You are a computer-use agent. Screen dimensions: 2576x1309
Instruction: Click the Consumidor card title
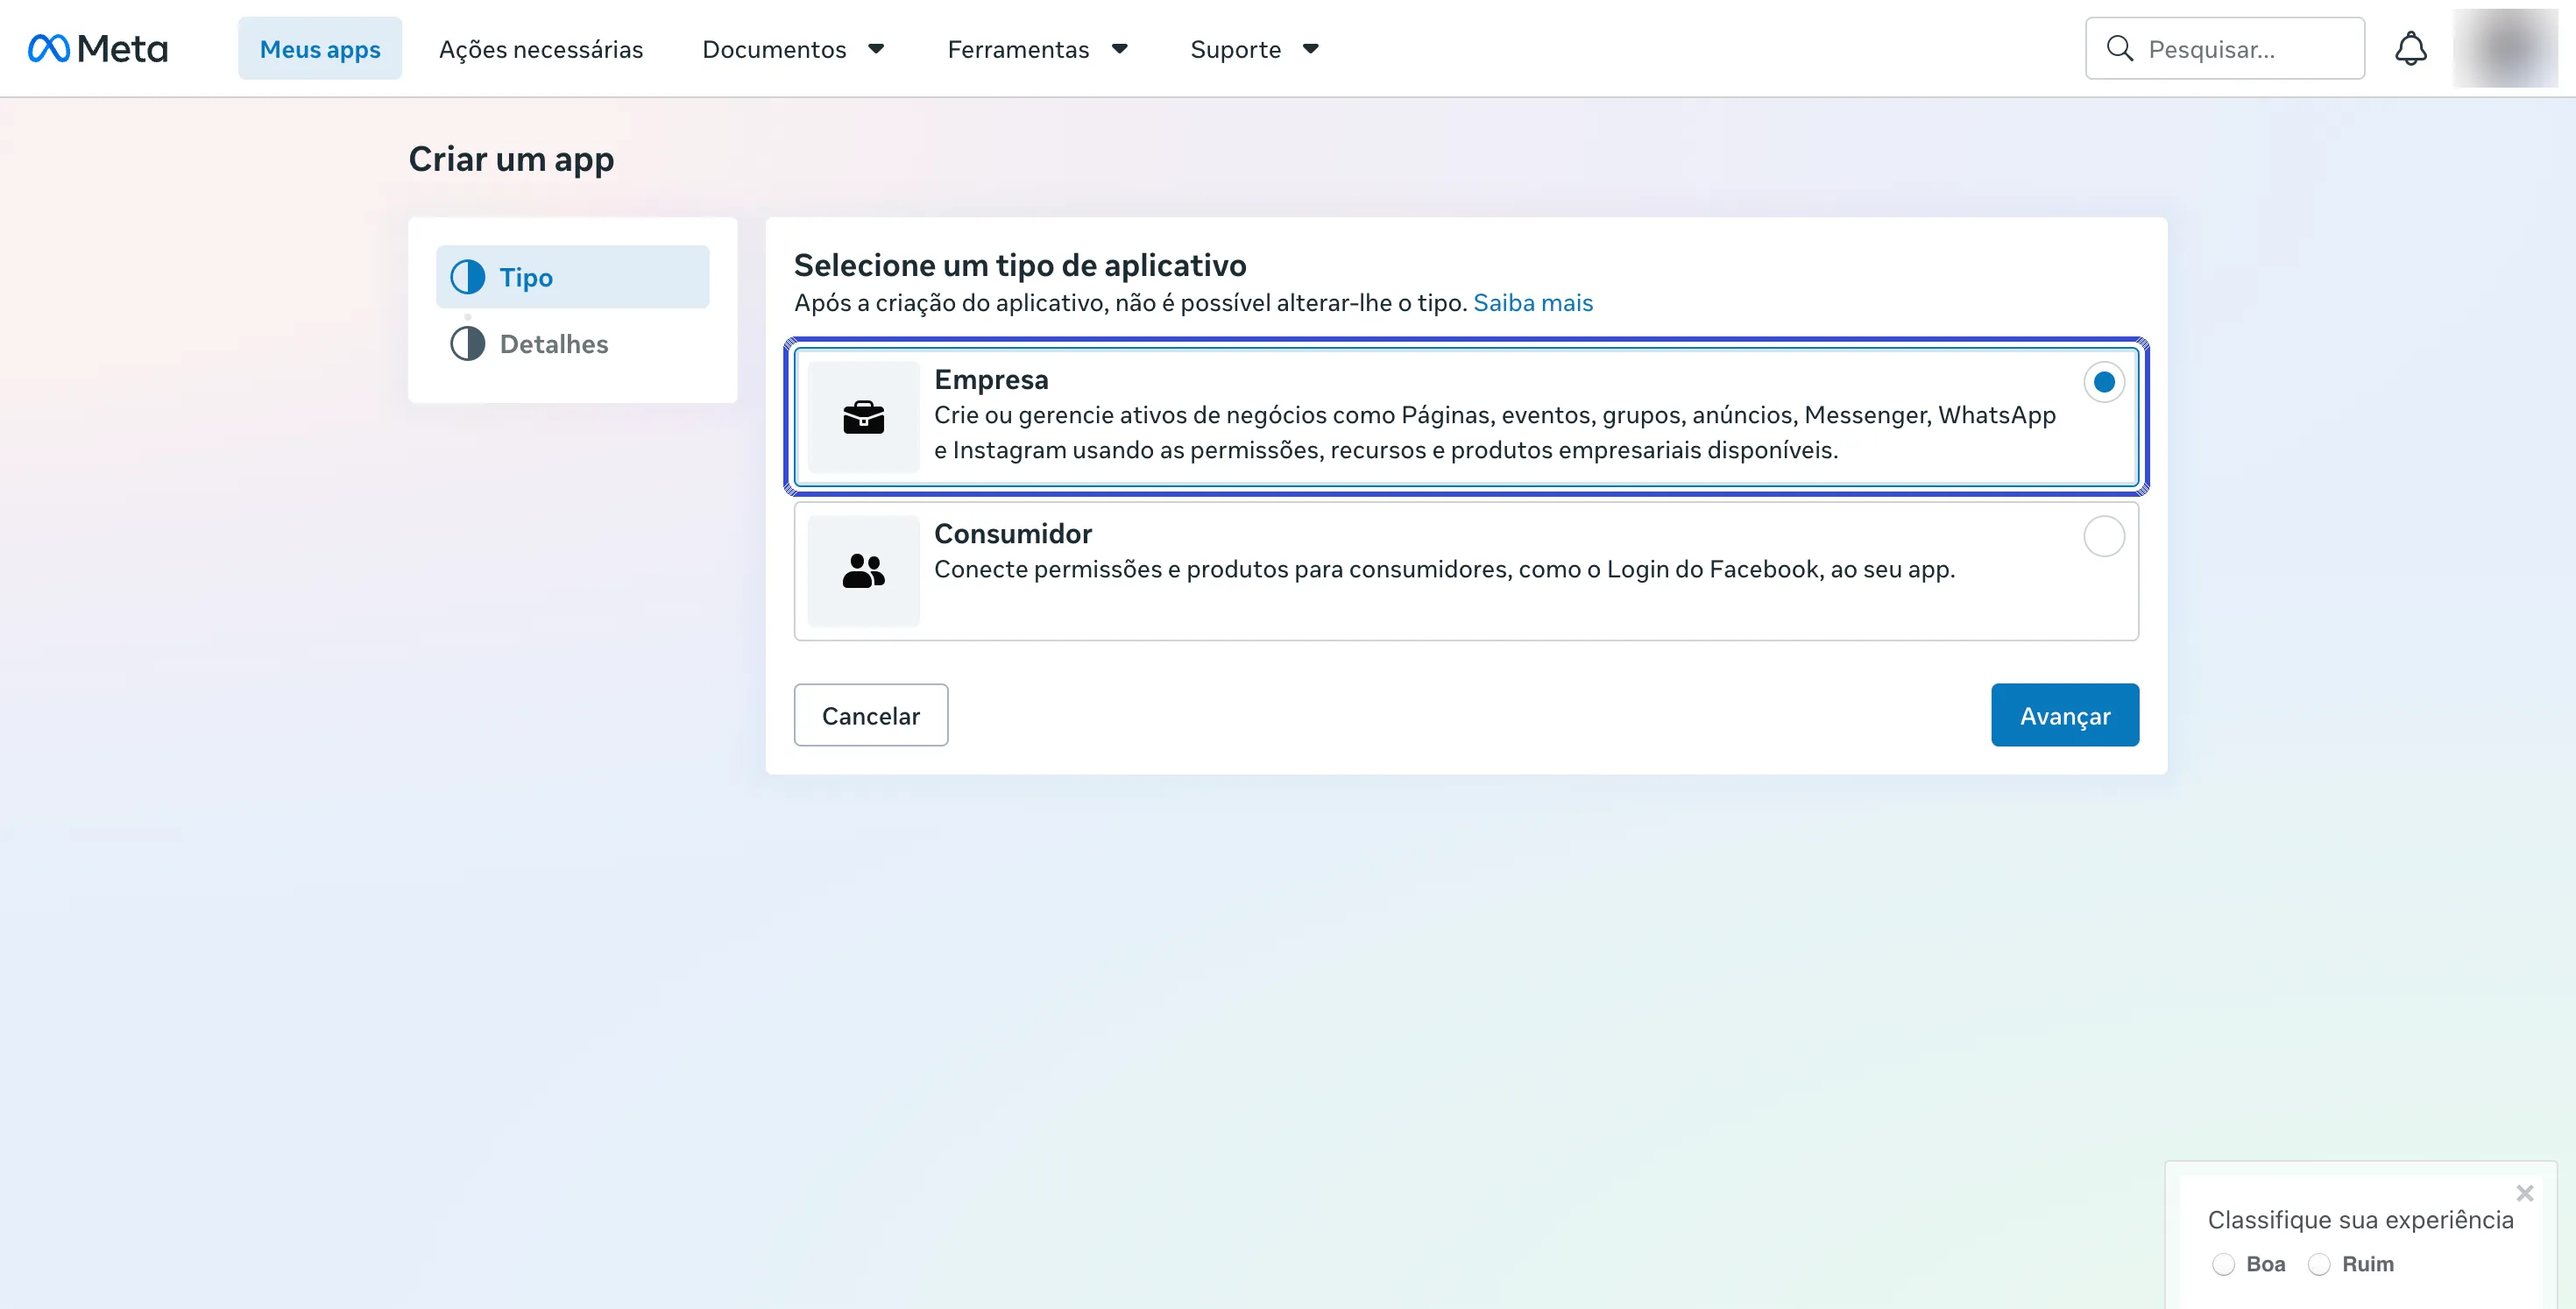[x=1012, y=534]
